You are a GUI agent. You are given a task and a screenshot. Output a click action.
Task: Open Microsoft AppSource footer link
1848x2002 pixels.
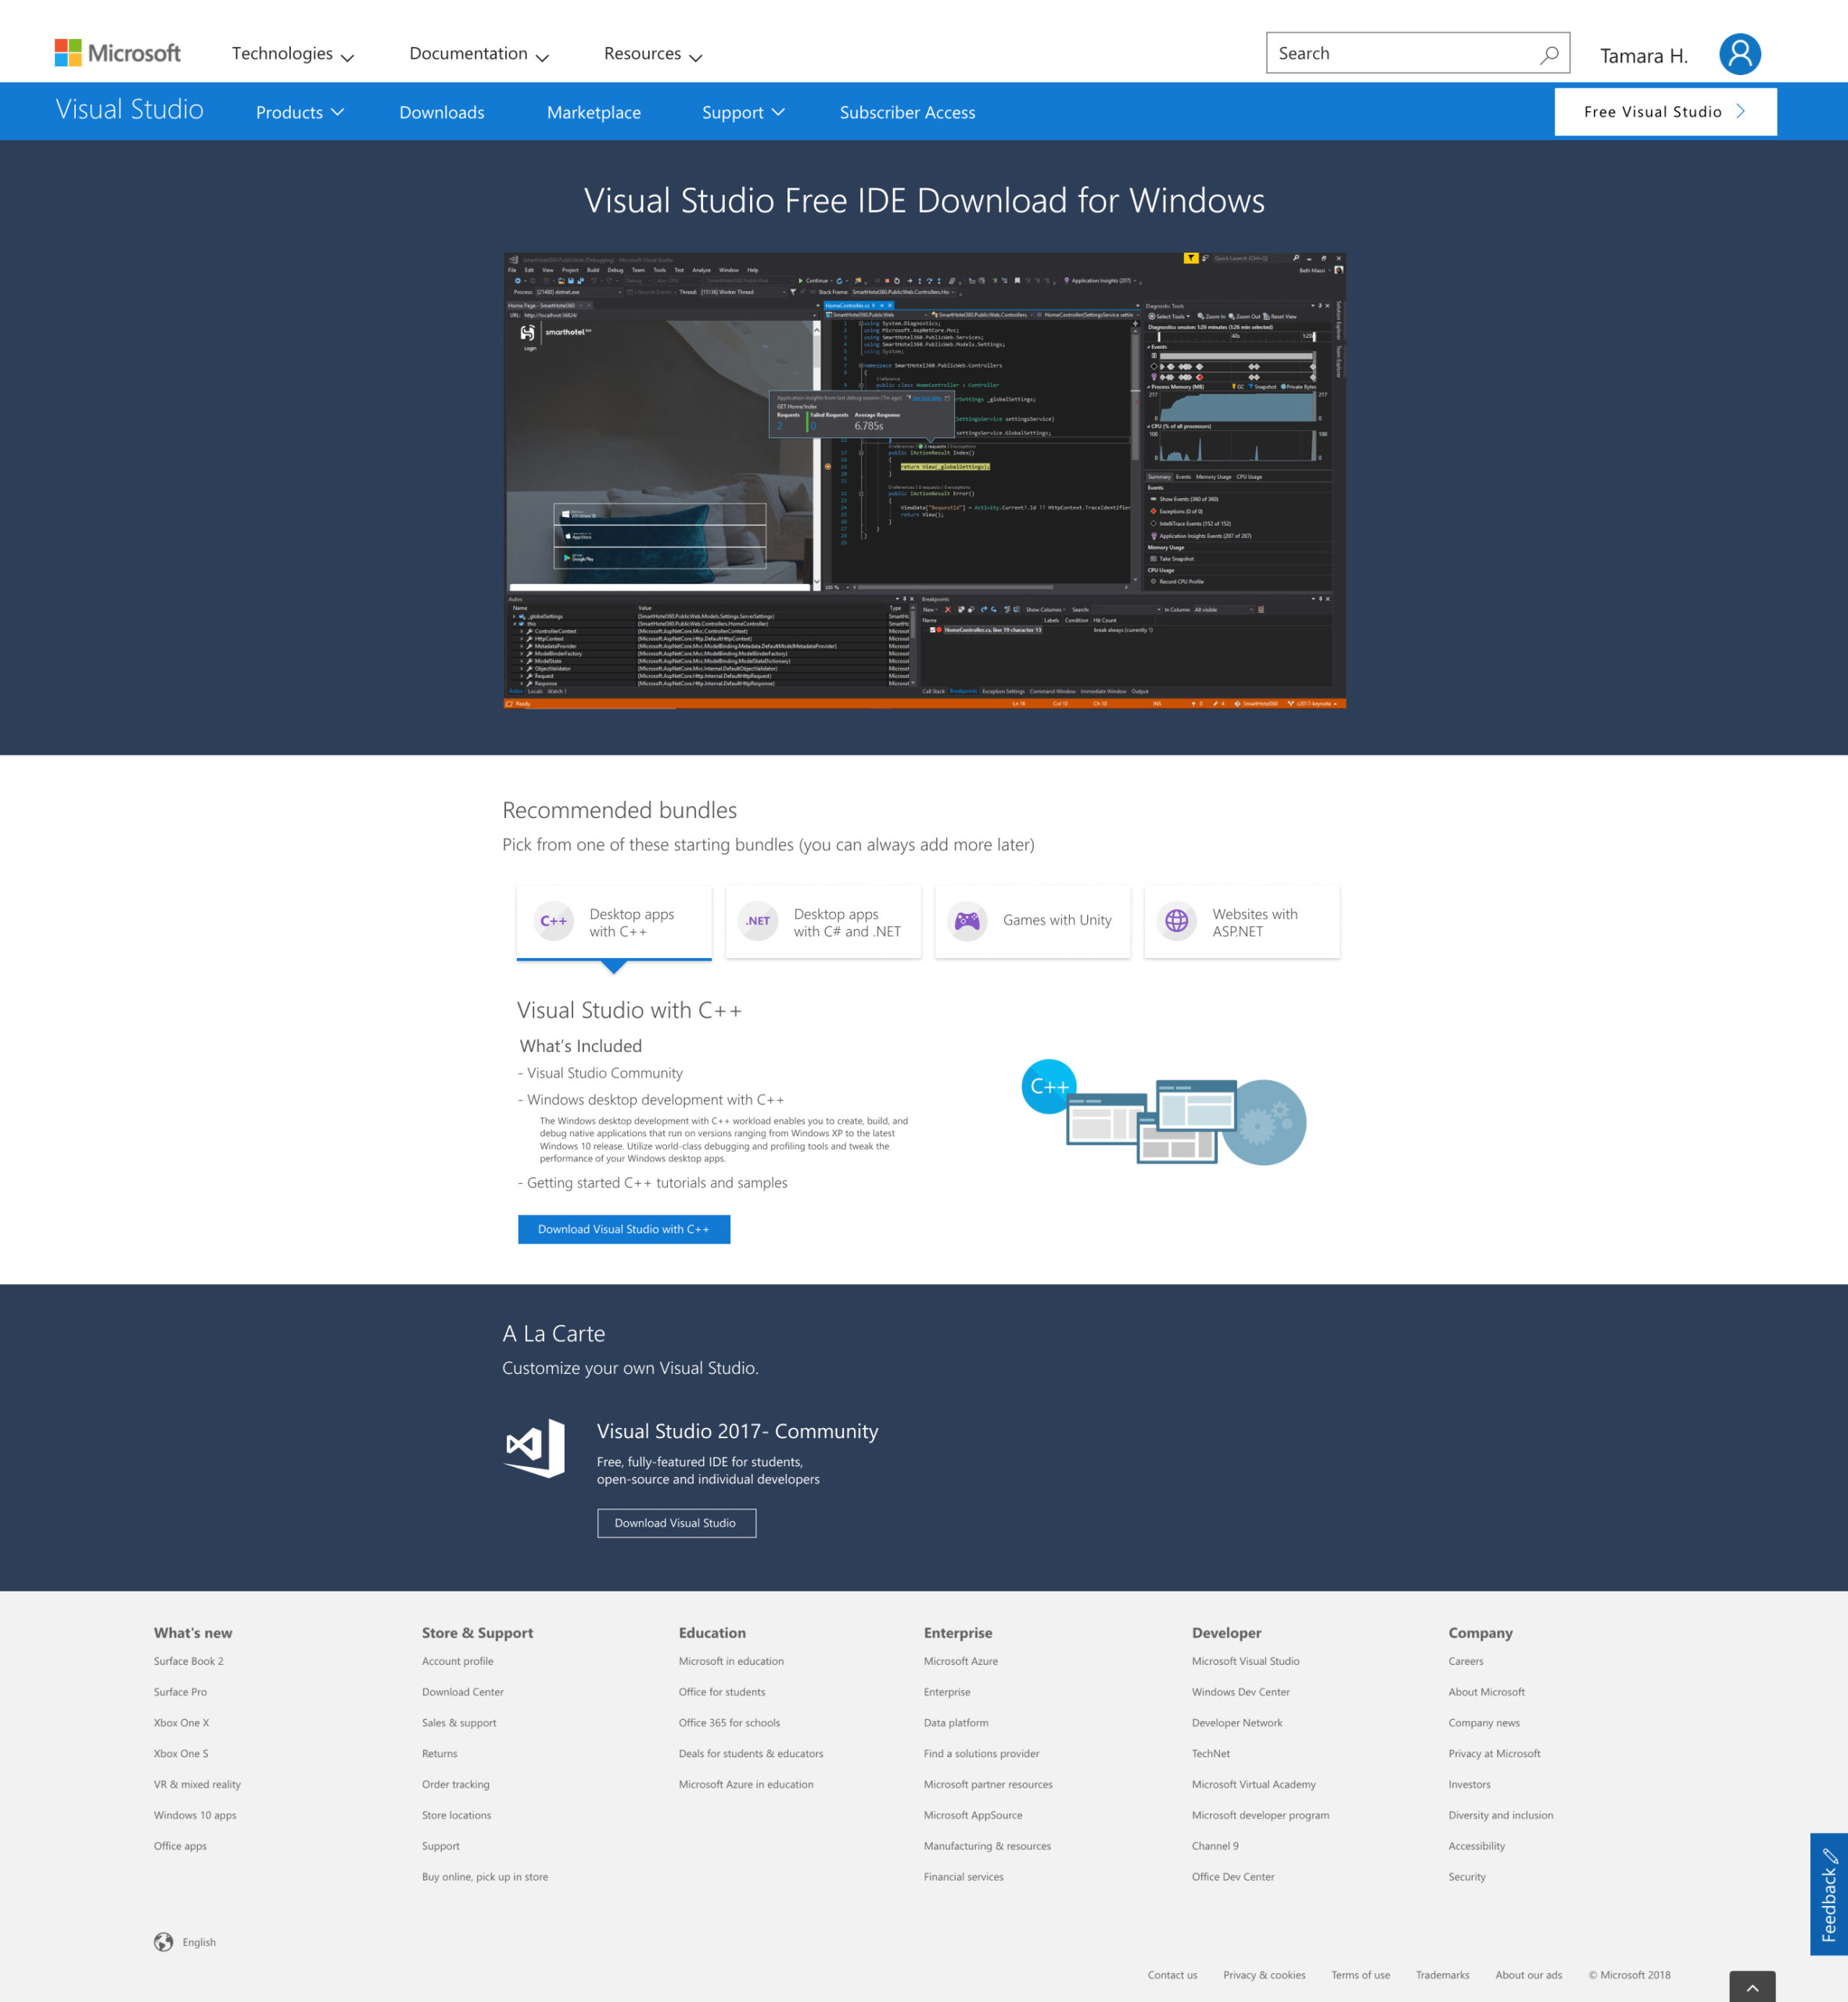(x=973, y=1815)
